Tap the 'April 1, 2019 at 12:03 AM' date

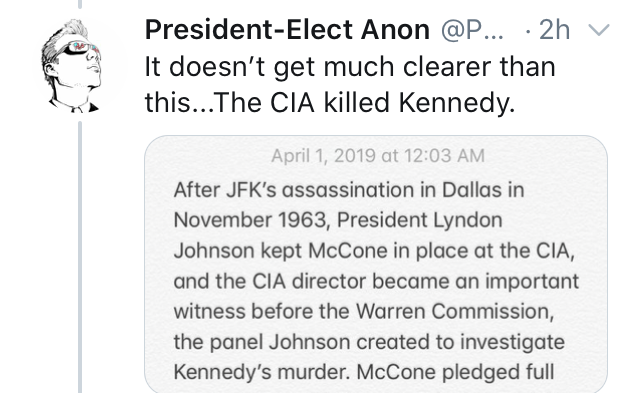(378, 156)
